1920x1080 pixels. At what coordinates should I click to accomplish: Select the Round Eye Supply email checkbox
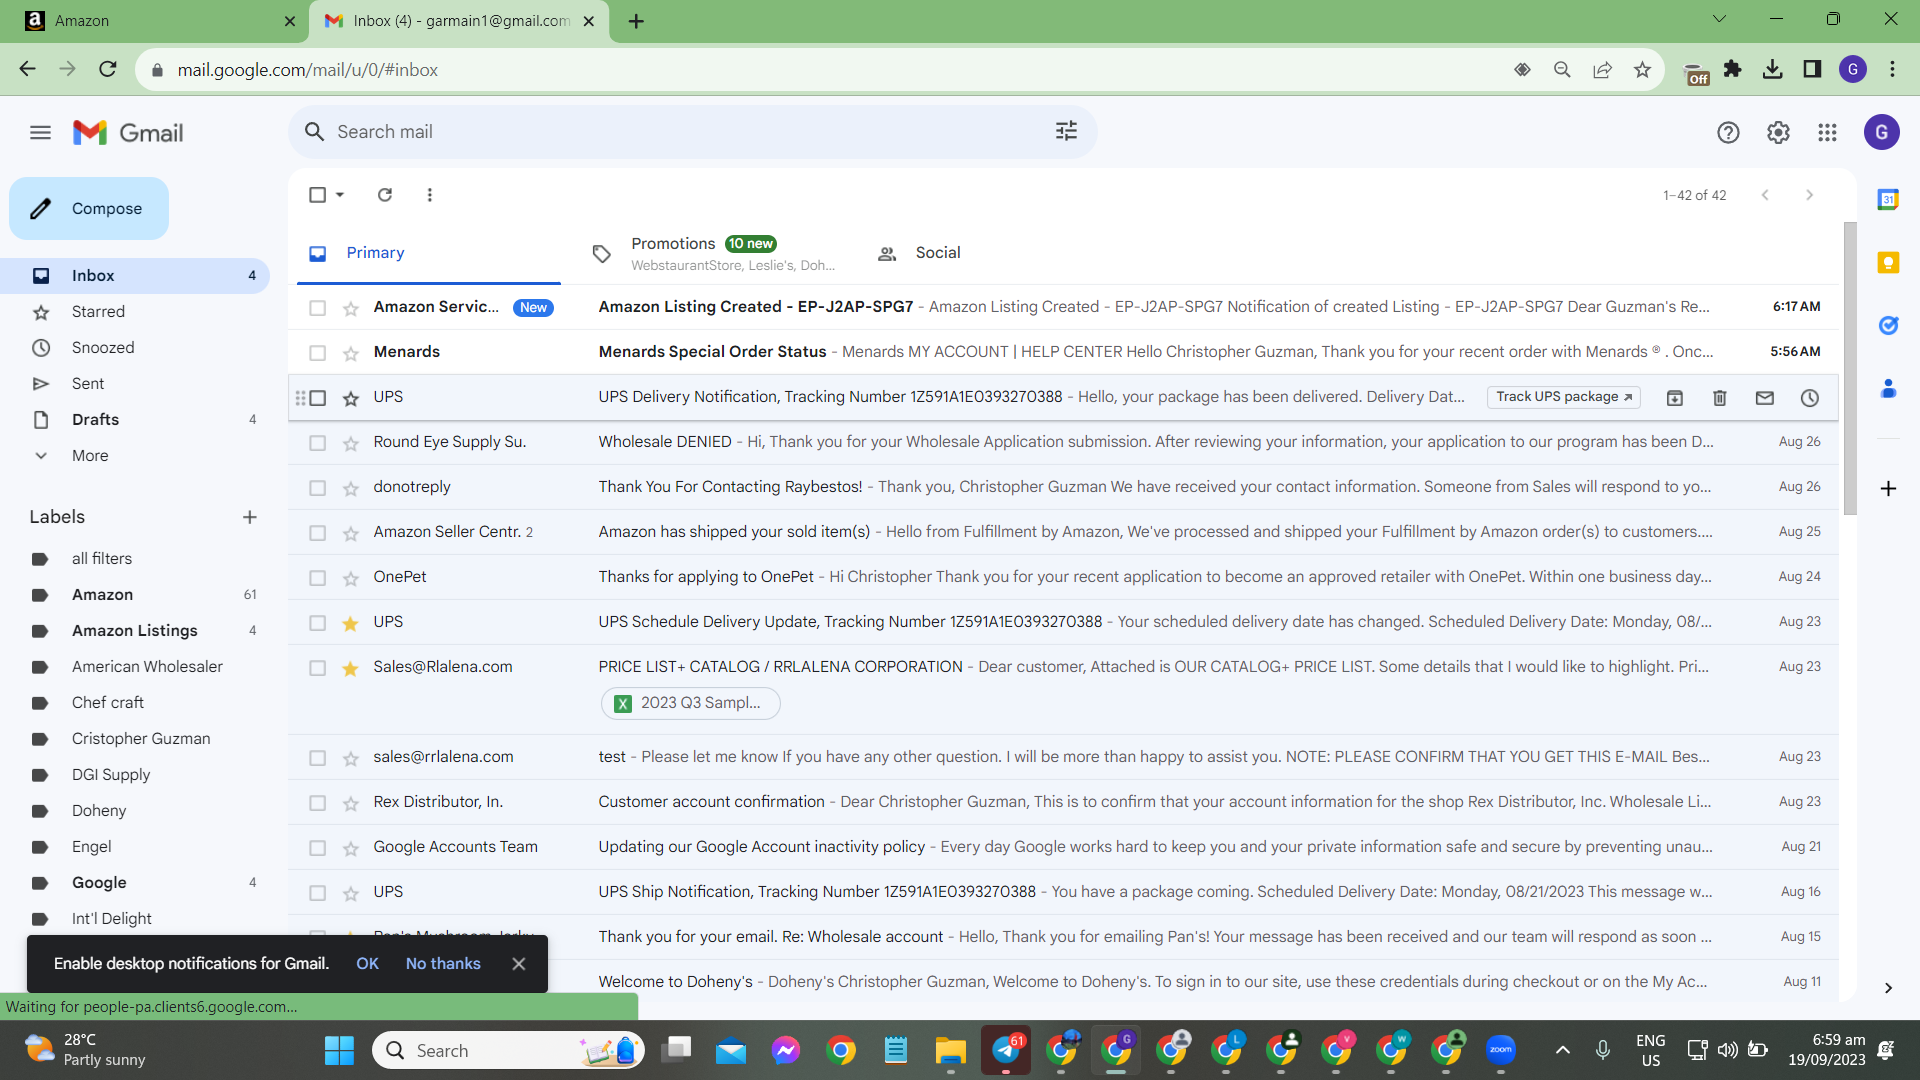(x=318, y=443)
